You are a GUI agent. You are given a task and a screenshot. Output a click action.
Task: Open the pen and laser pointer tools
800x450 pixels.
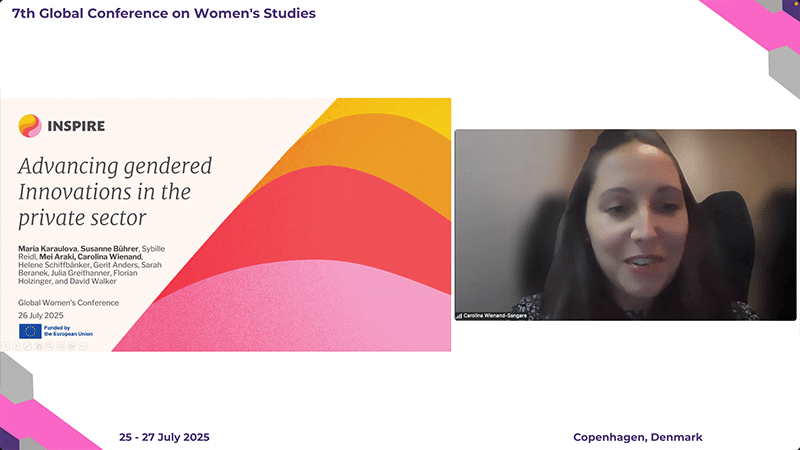pyautogui.click(x=27, y=346)
